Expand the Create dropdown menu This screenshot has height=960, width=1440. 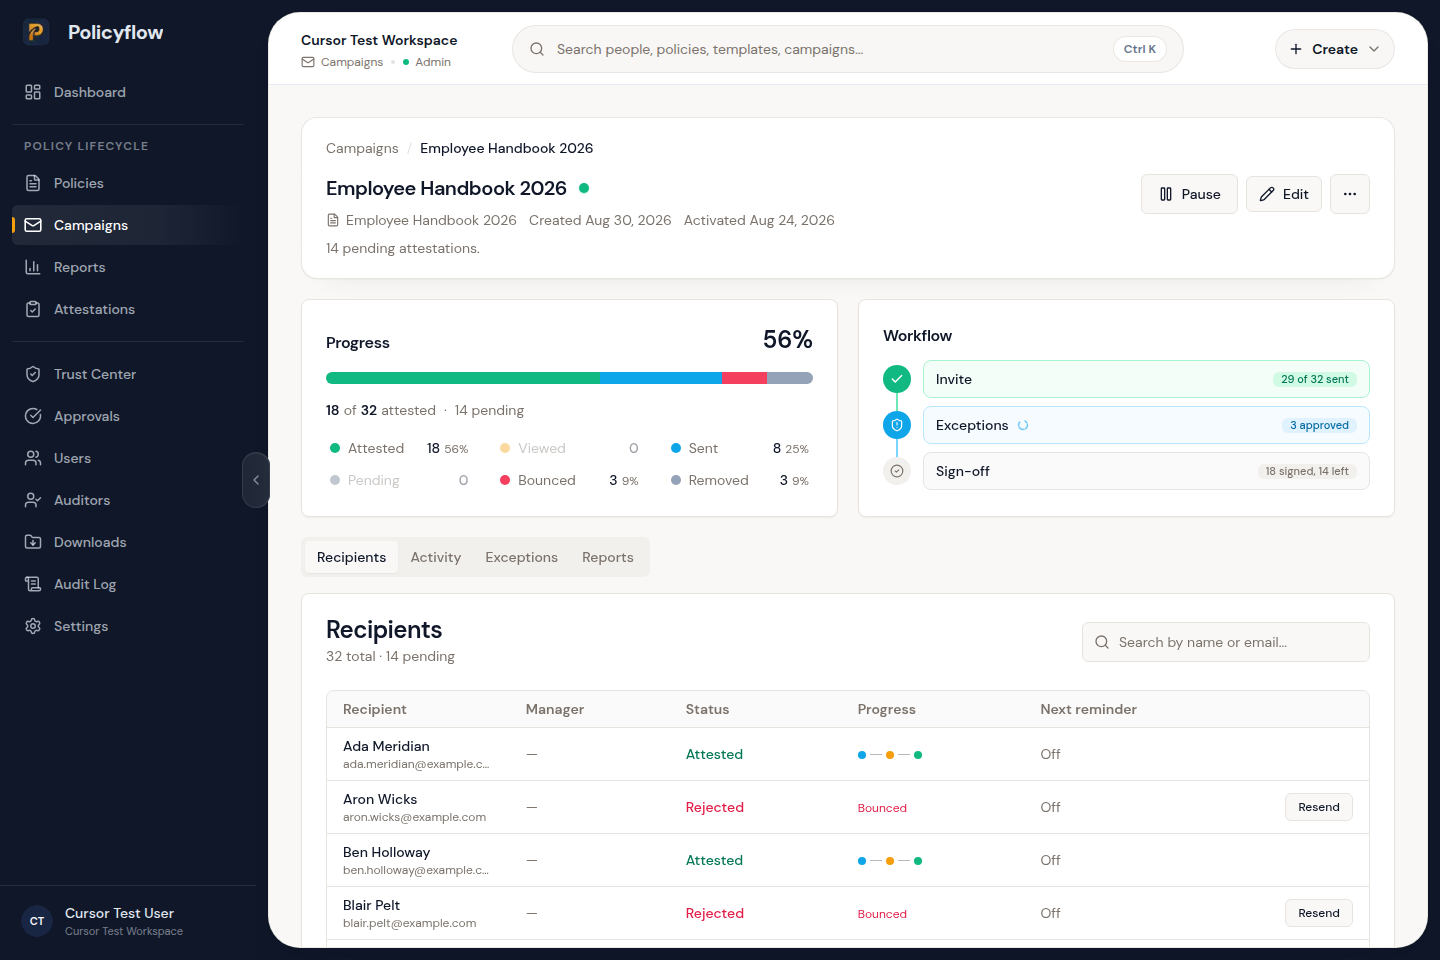click(x=1334, y=49)
